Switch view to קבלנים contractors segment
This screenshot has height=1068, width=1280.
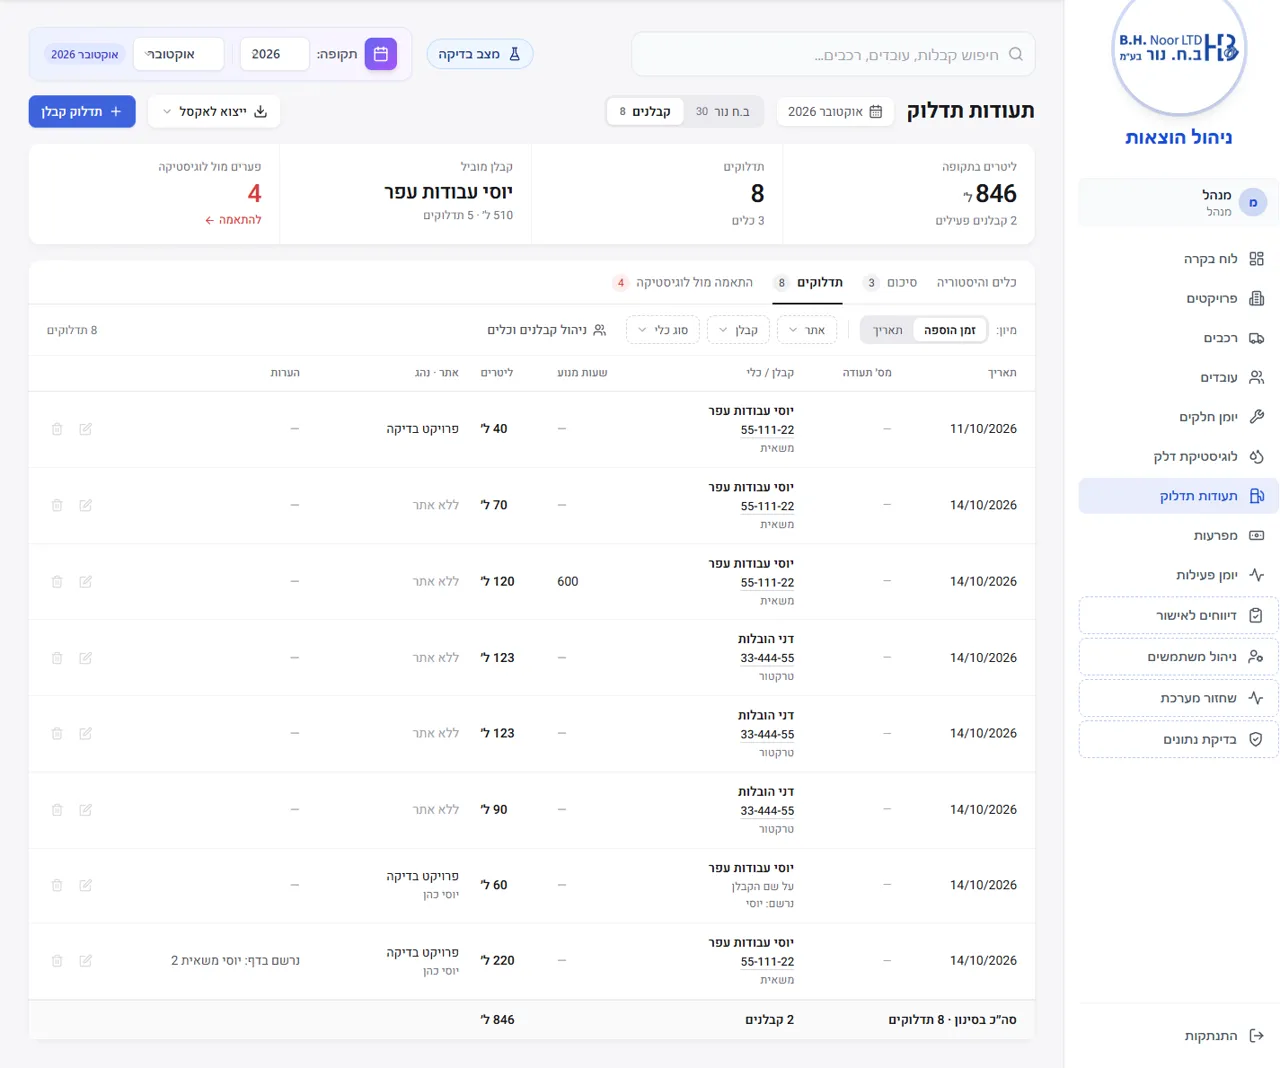pos(645,112)
